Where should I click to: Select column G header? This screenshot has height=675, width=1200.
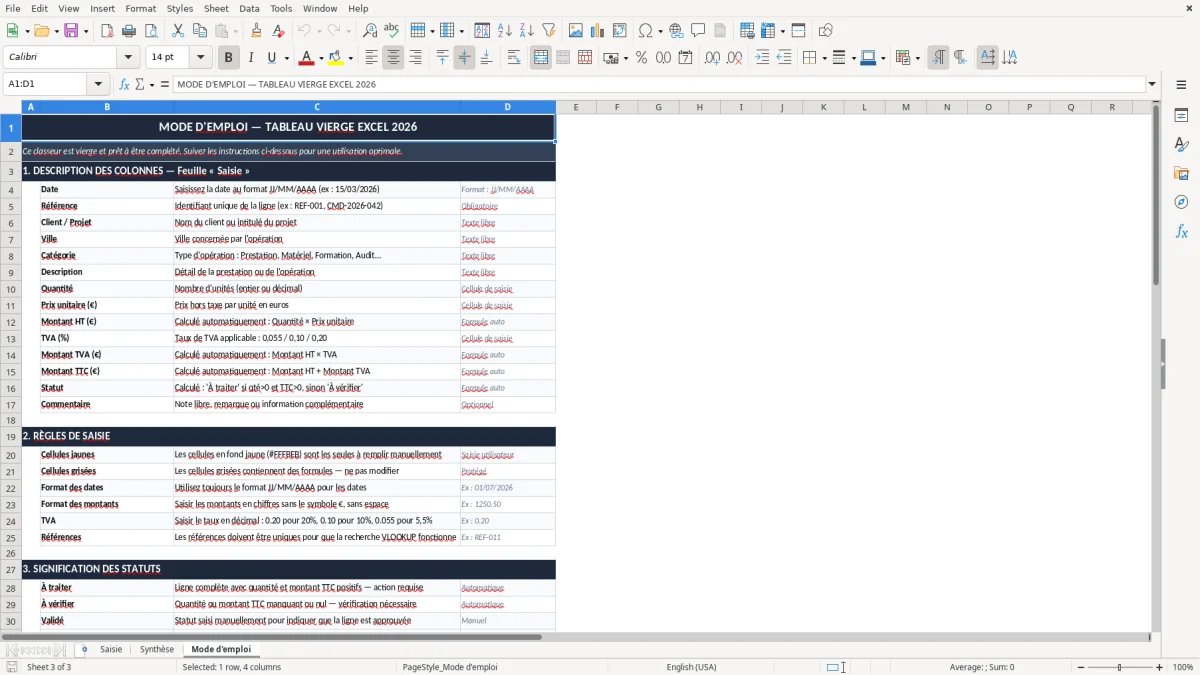(x=658, y=107)
